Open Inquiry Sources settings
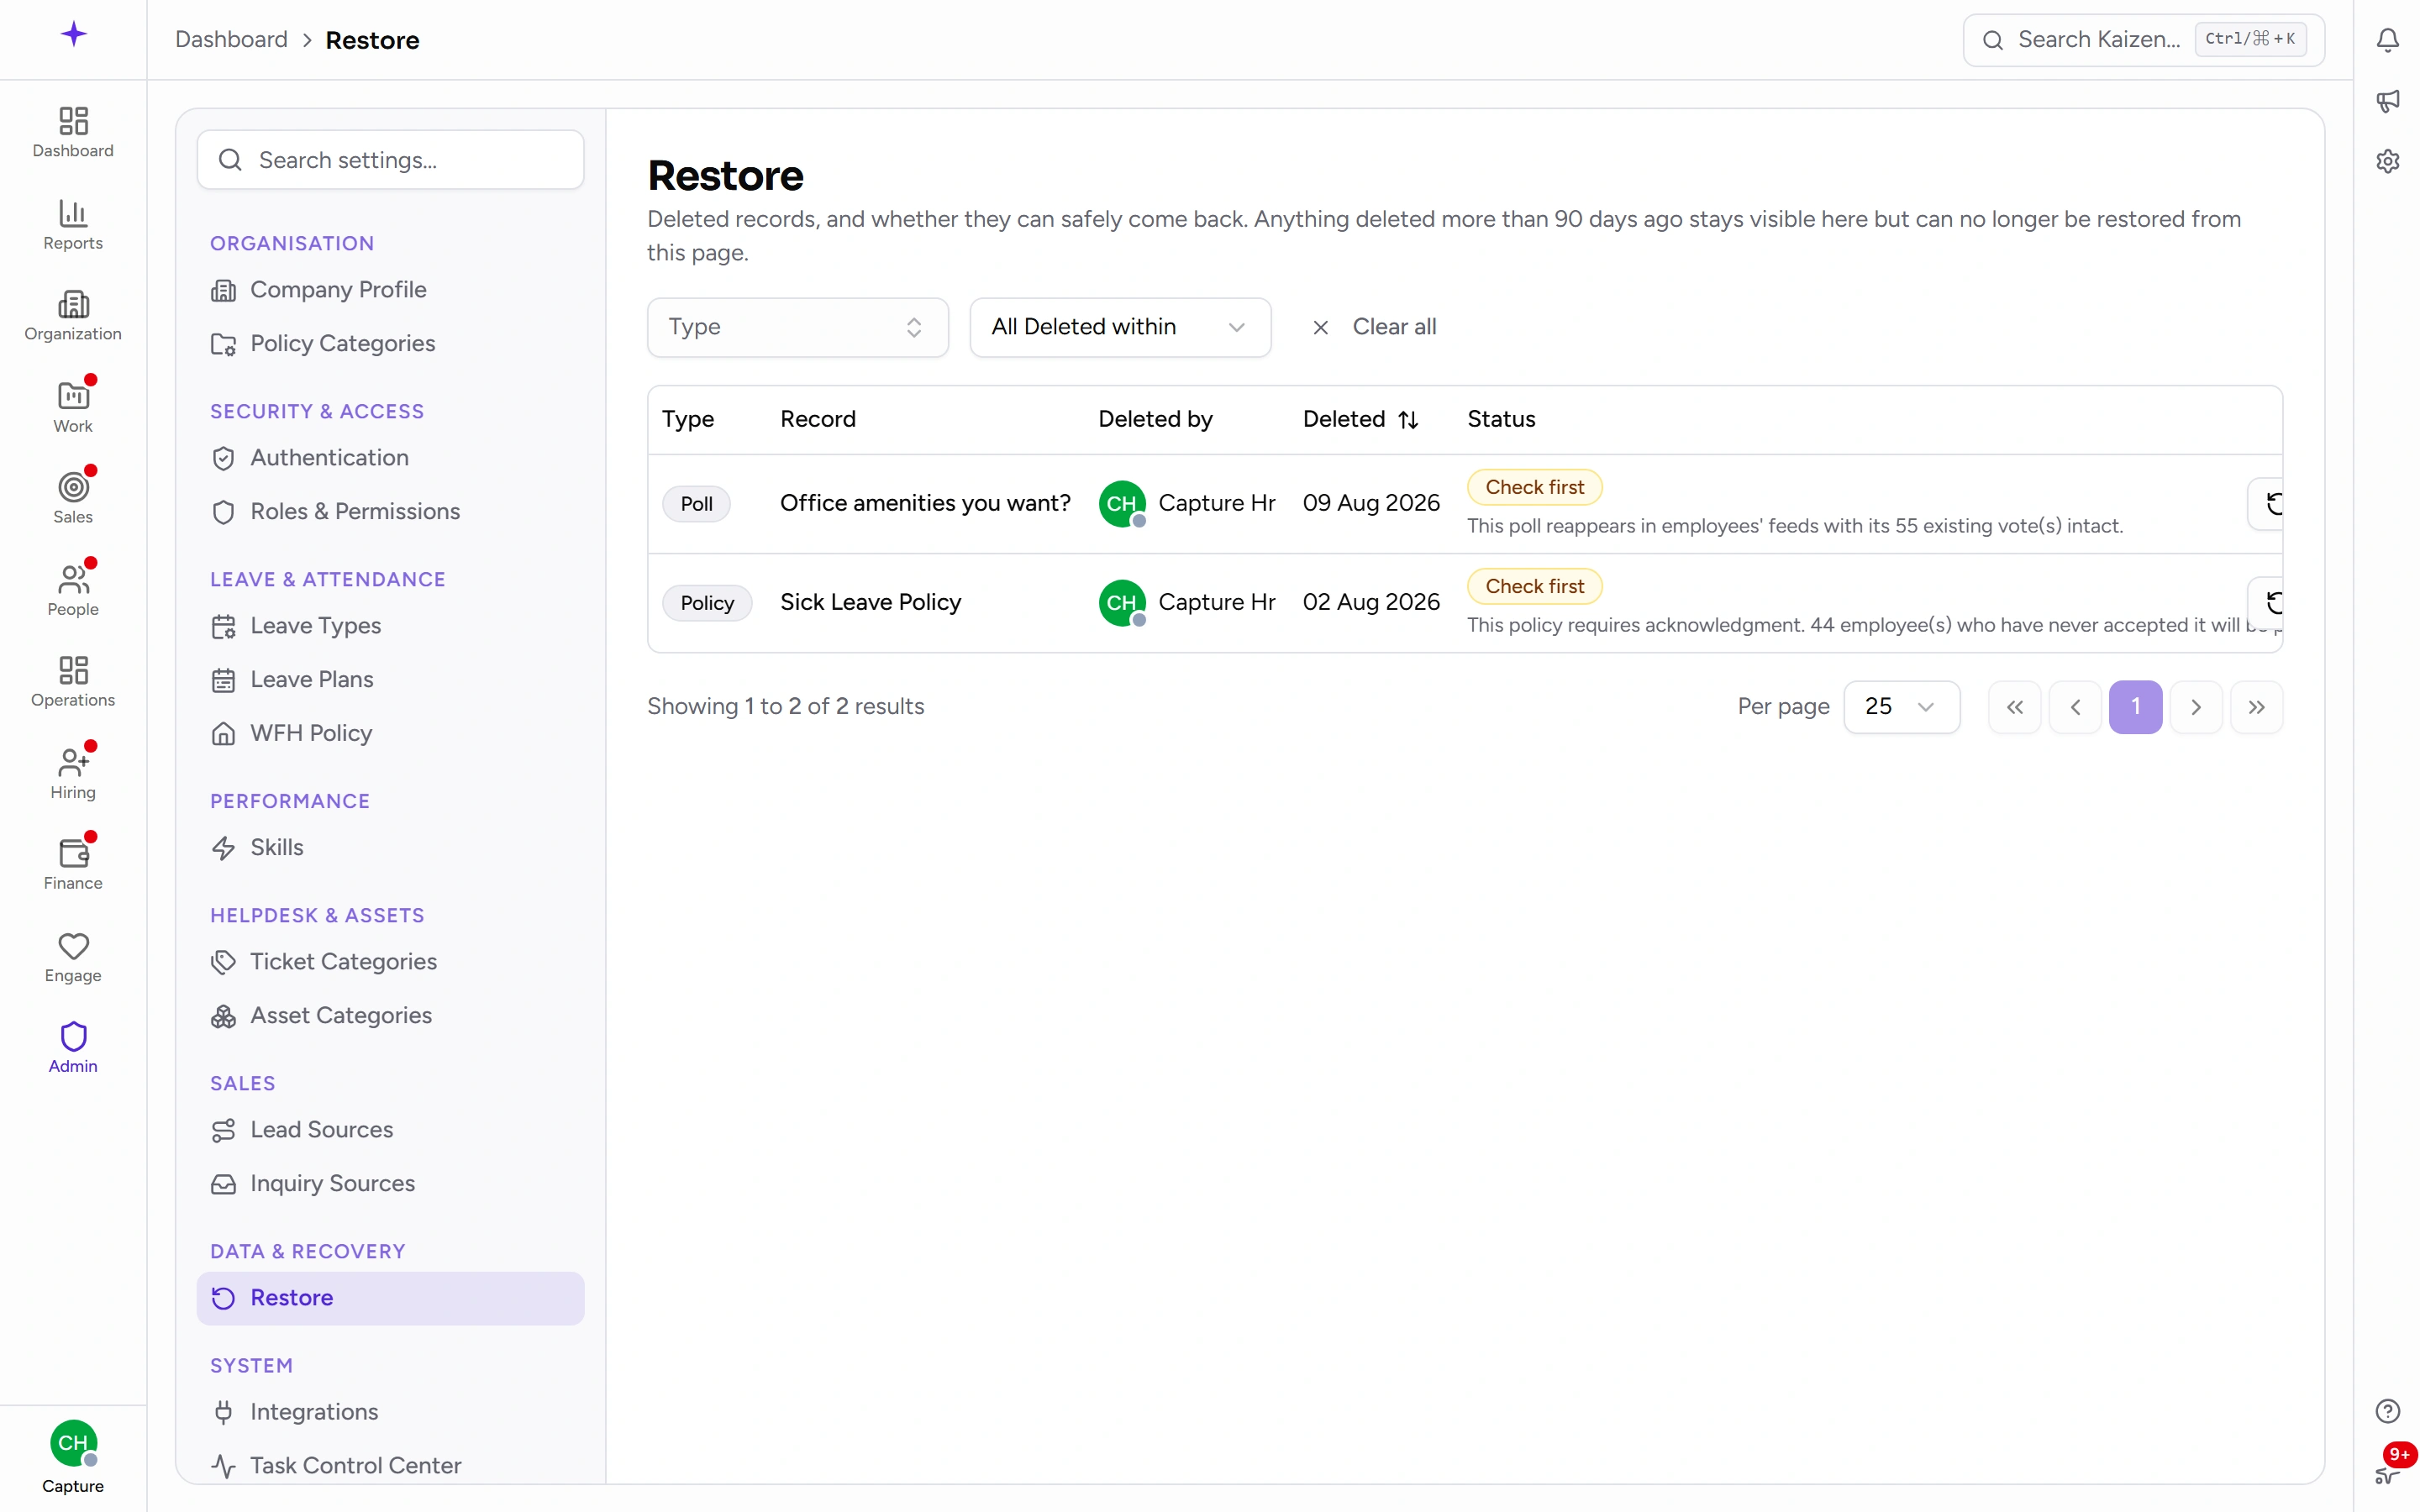The height and width of the screenshot is (1512, 2420). point(390,1184)
